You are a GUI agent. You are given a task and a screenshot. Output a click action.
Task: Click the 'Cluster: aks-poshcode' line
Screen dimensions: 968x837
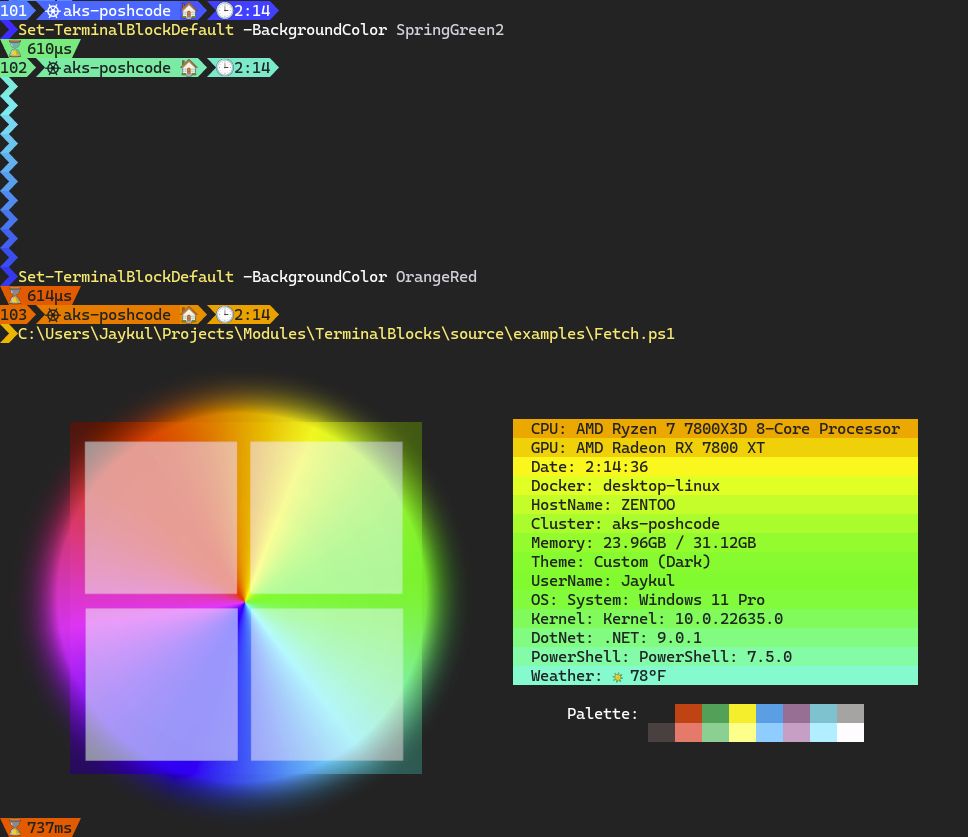tap(715, 523)
